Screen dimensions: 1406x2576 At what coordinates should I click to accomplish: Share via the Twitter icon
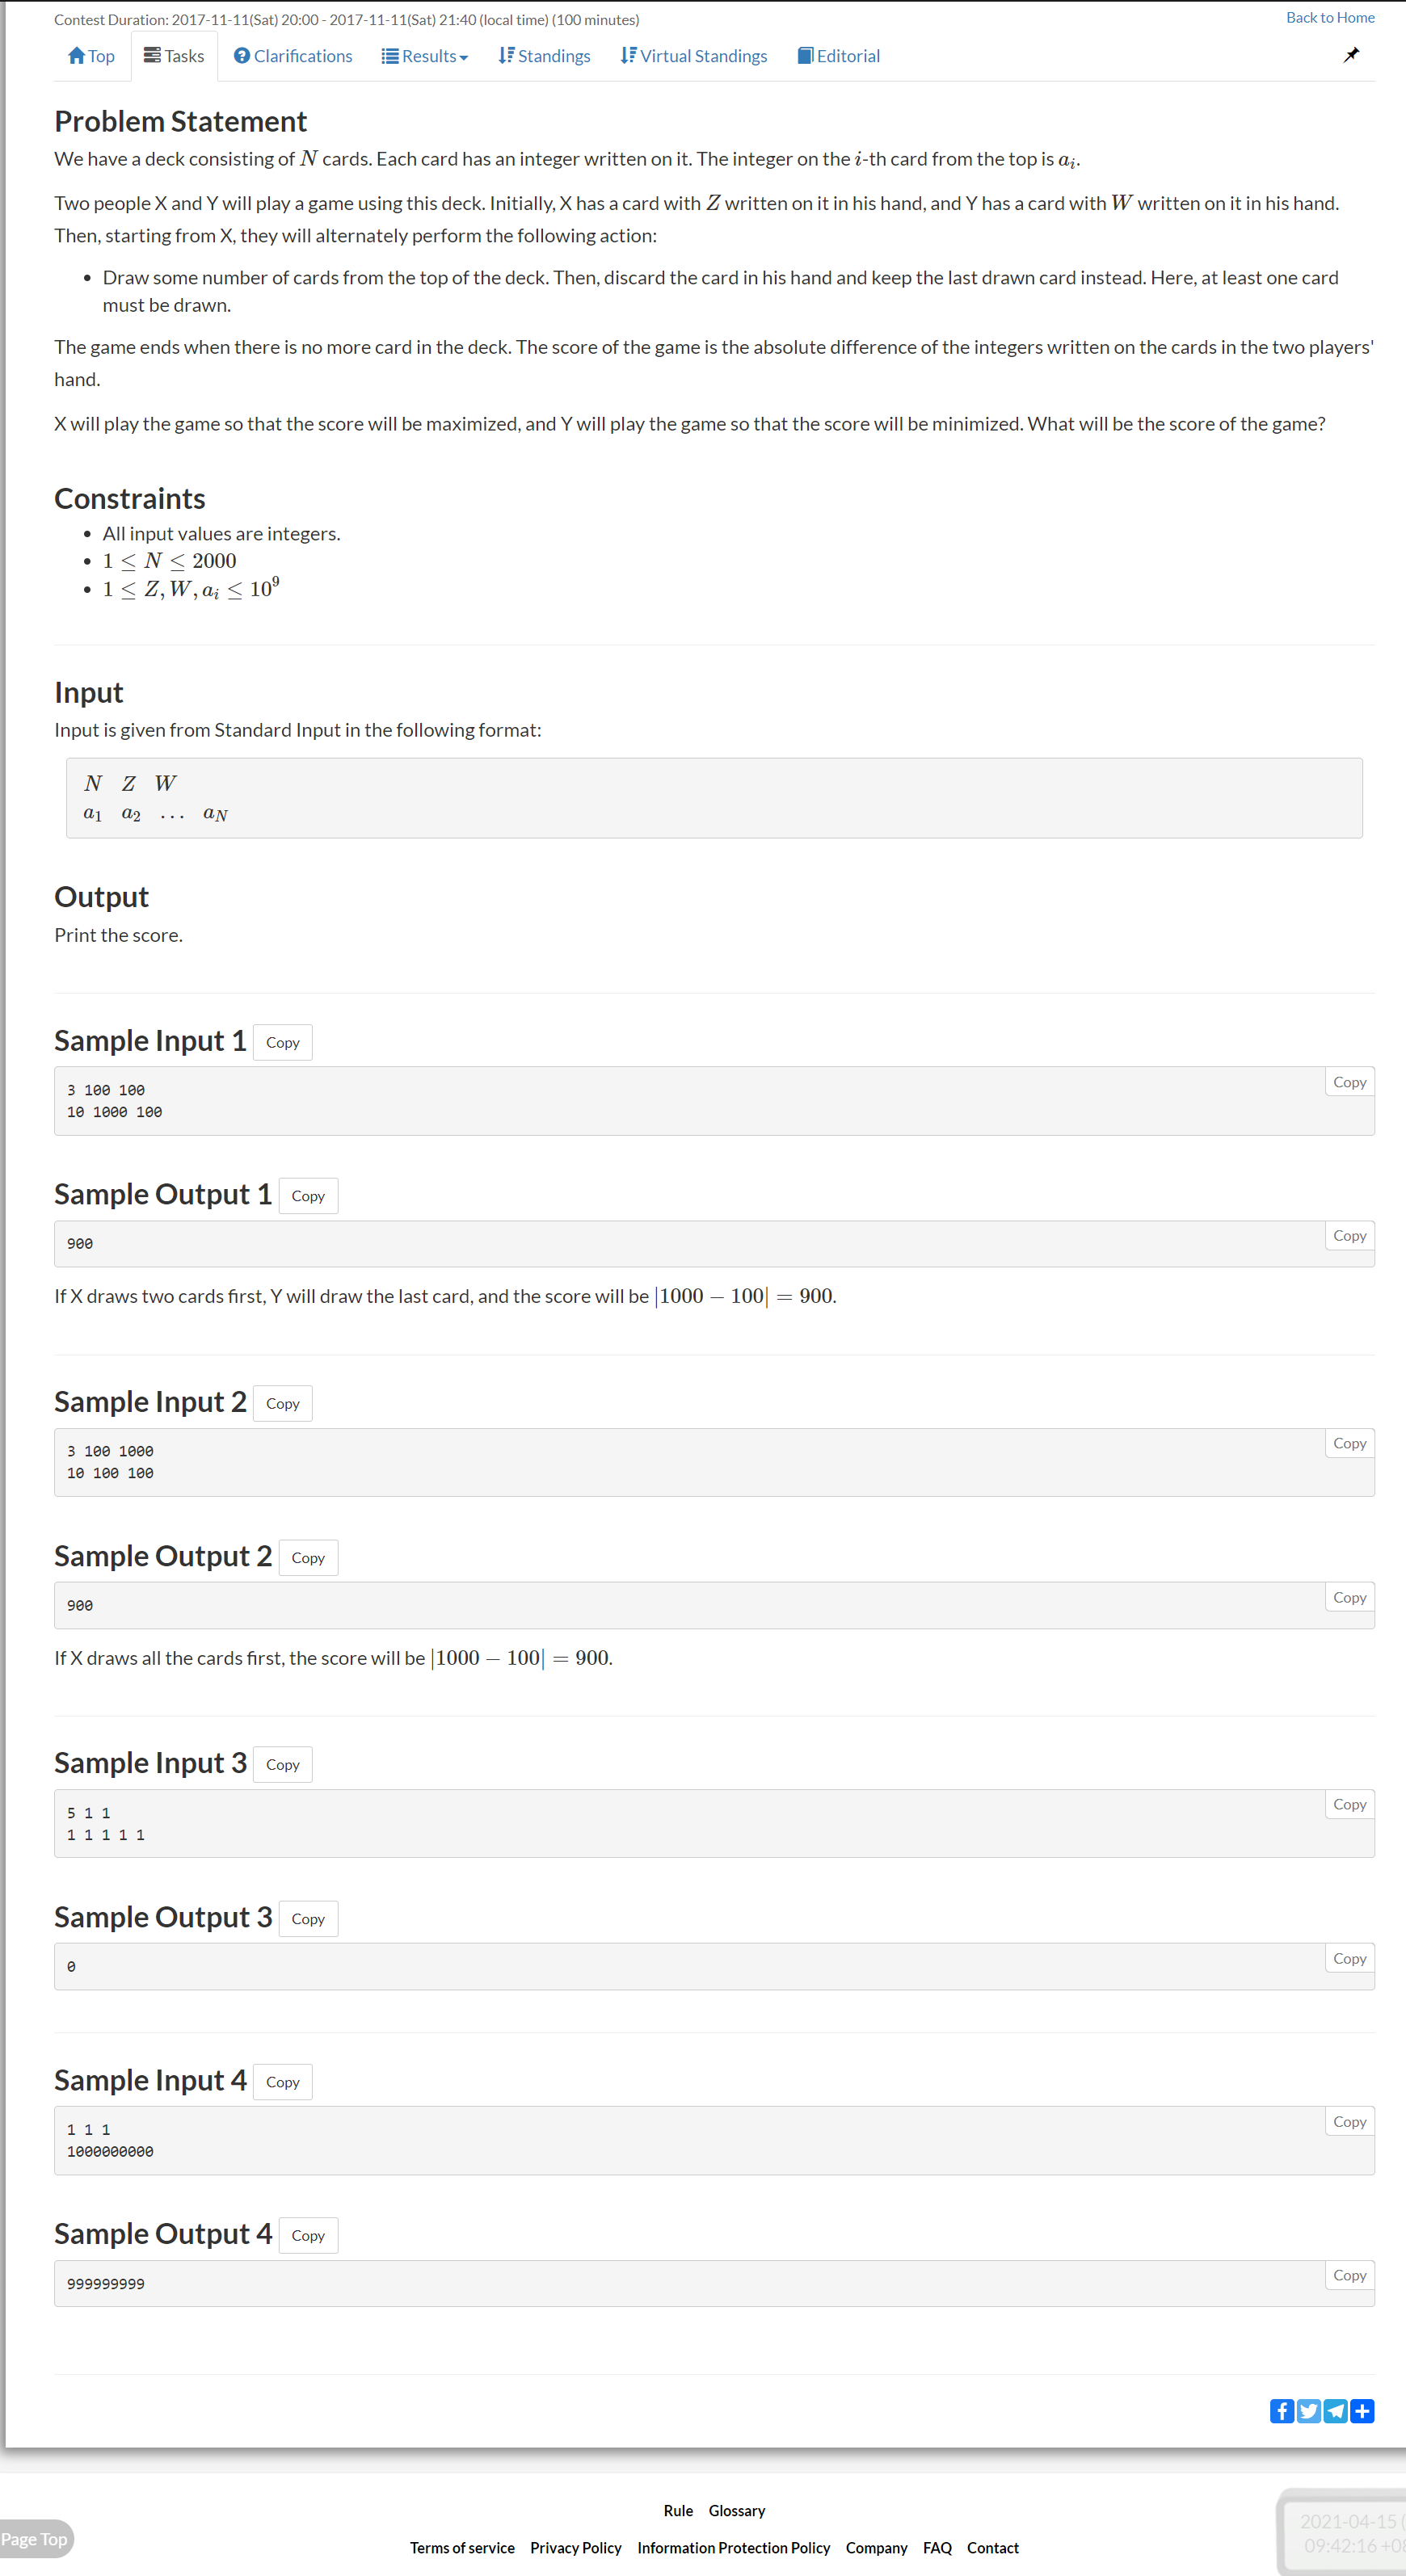(x=1308, y=2411)
